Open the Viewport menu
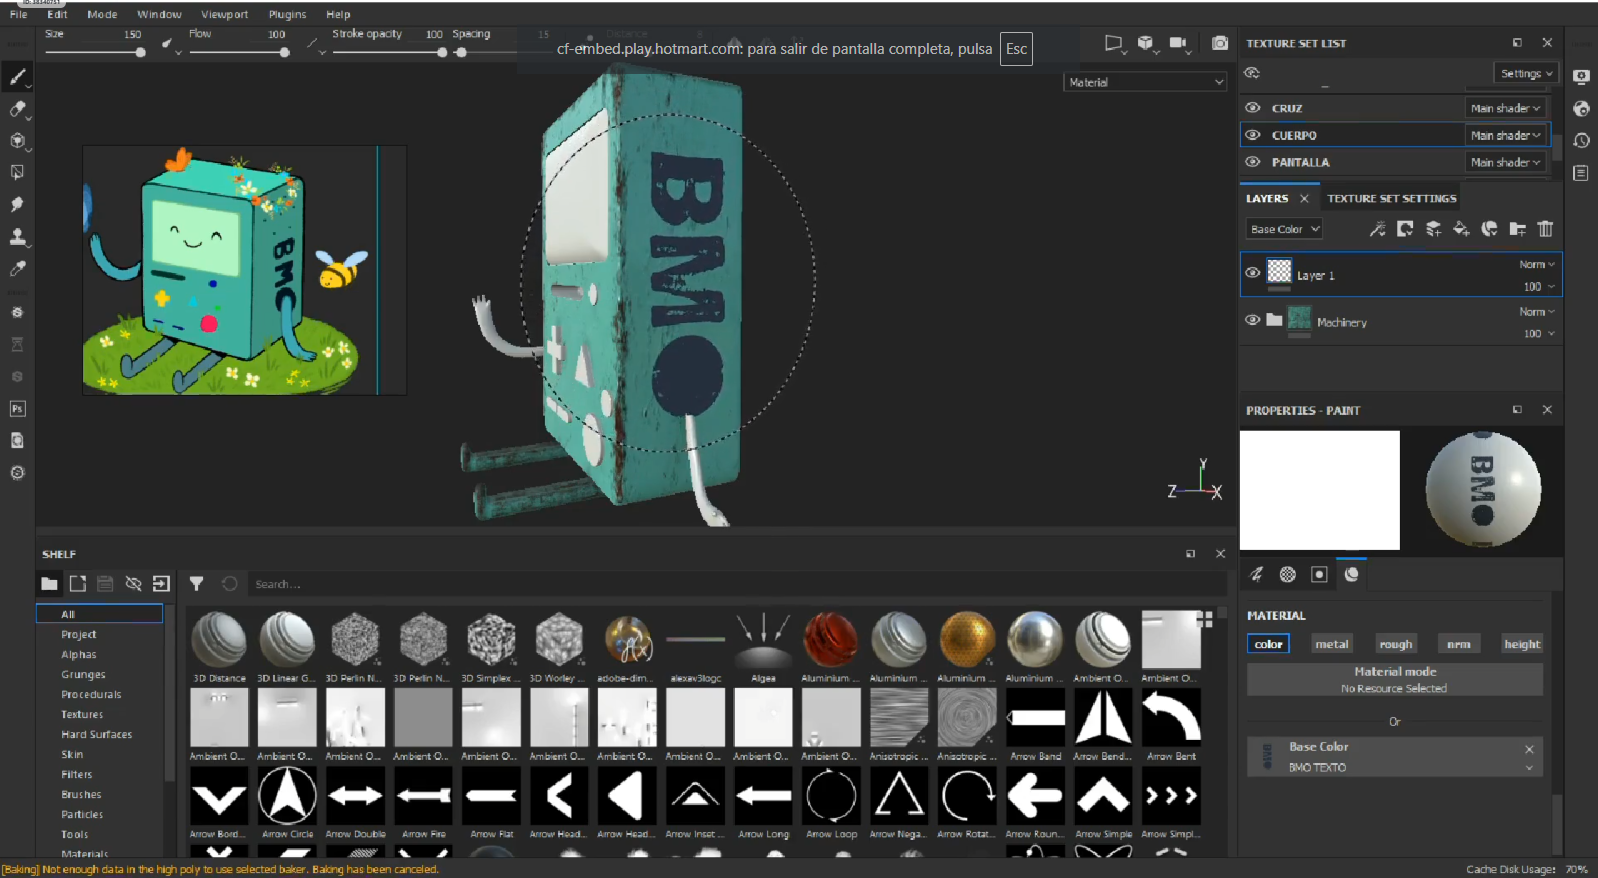The width and height of the screenshot is (1598, 878). point(224,14)
